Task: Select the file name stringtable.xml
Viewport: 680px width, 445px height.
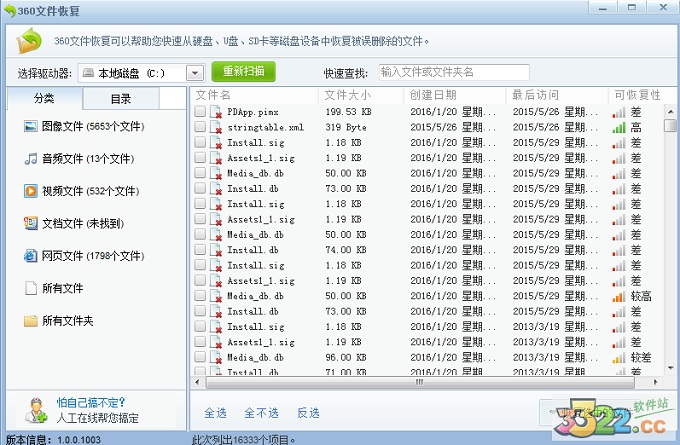Action: [x=265, y=128]
